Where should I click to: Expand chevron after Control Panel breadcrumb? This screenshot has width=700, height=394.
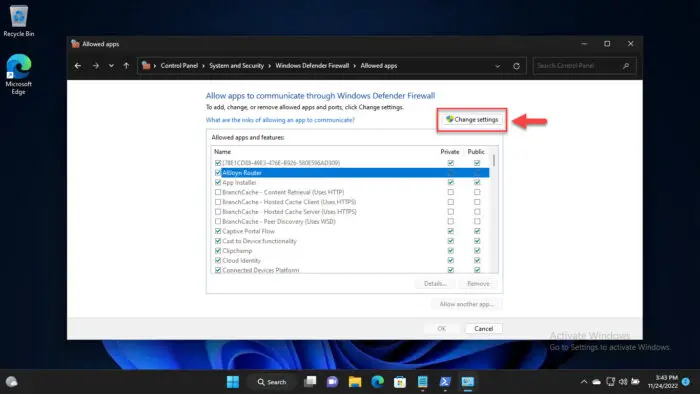click(203, 66)
